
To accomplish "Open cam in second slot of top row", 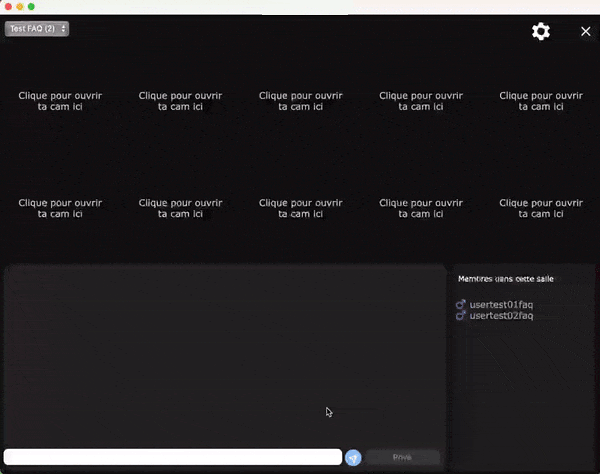I will (x=180, y=101).
